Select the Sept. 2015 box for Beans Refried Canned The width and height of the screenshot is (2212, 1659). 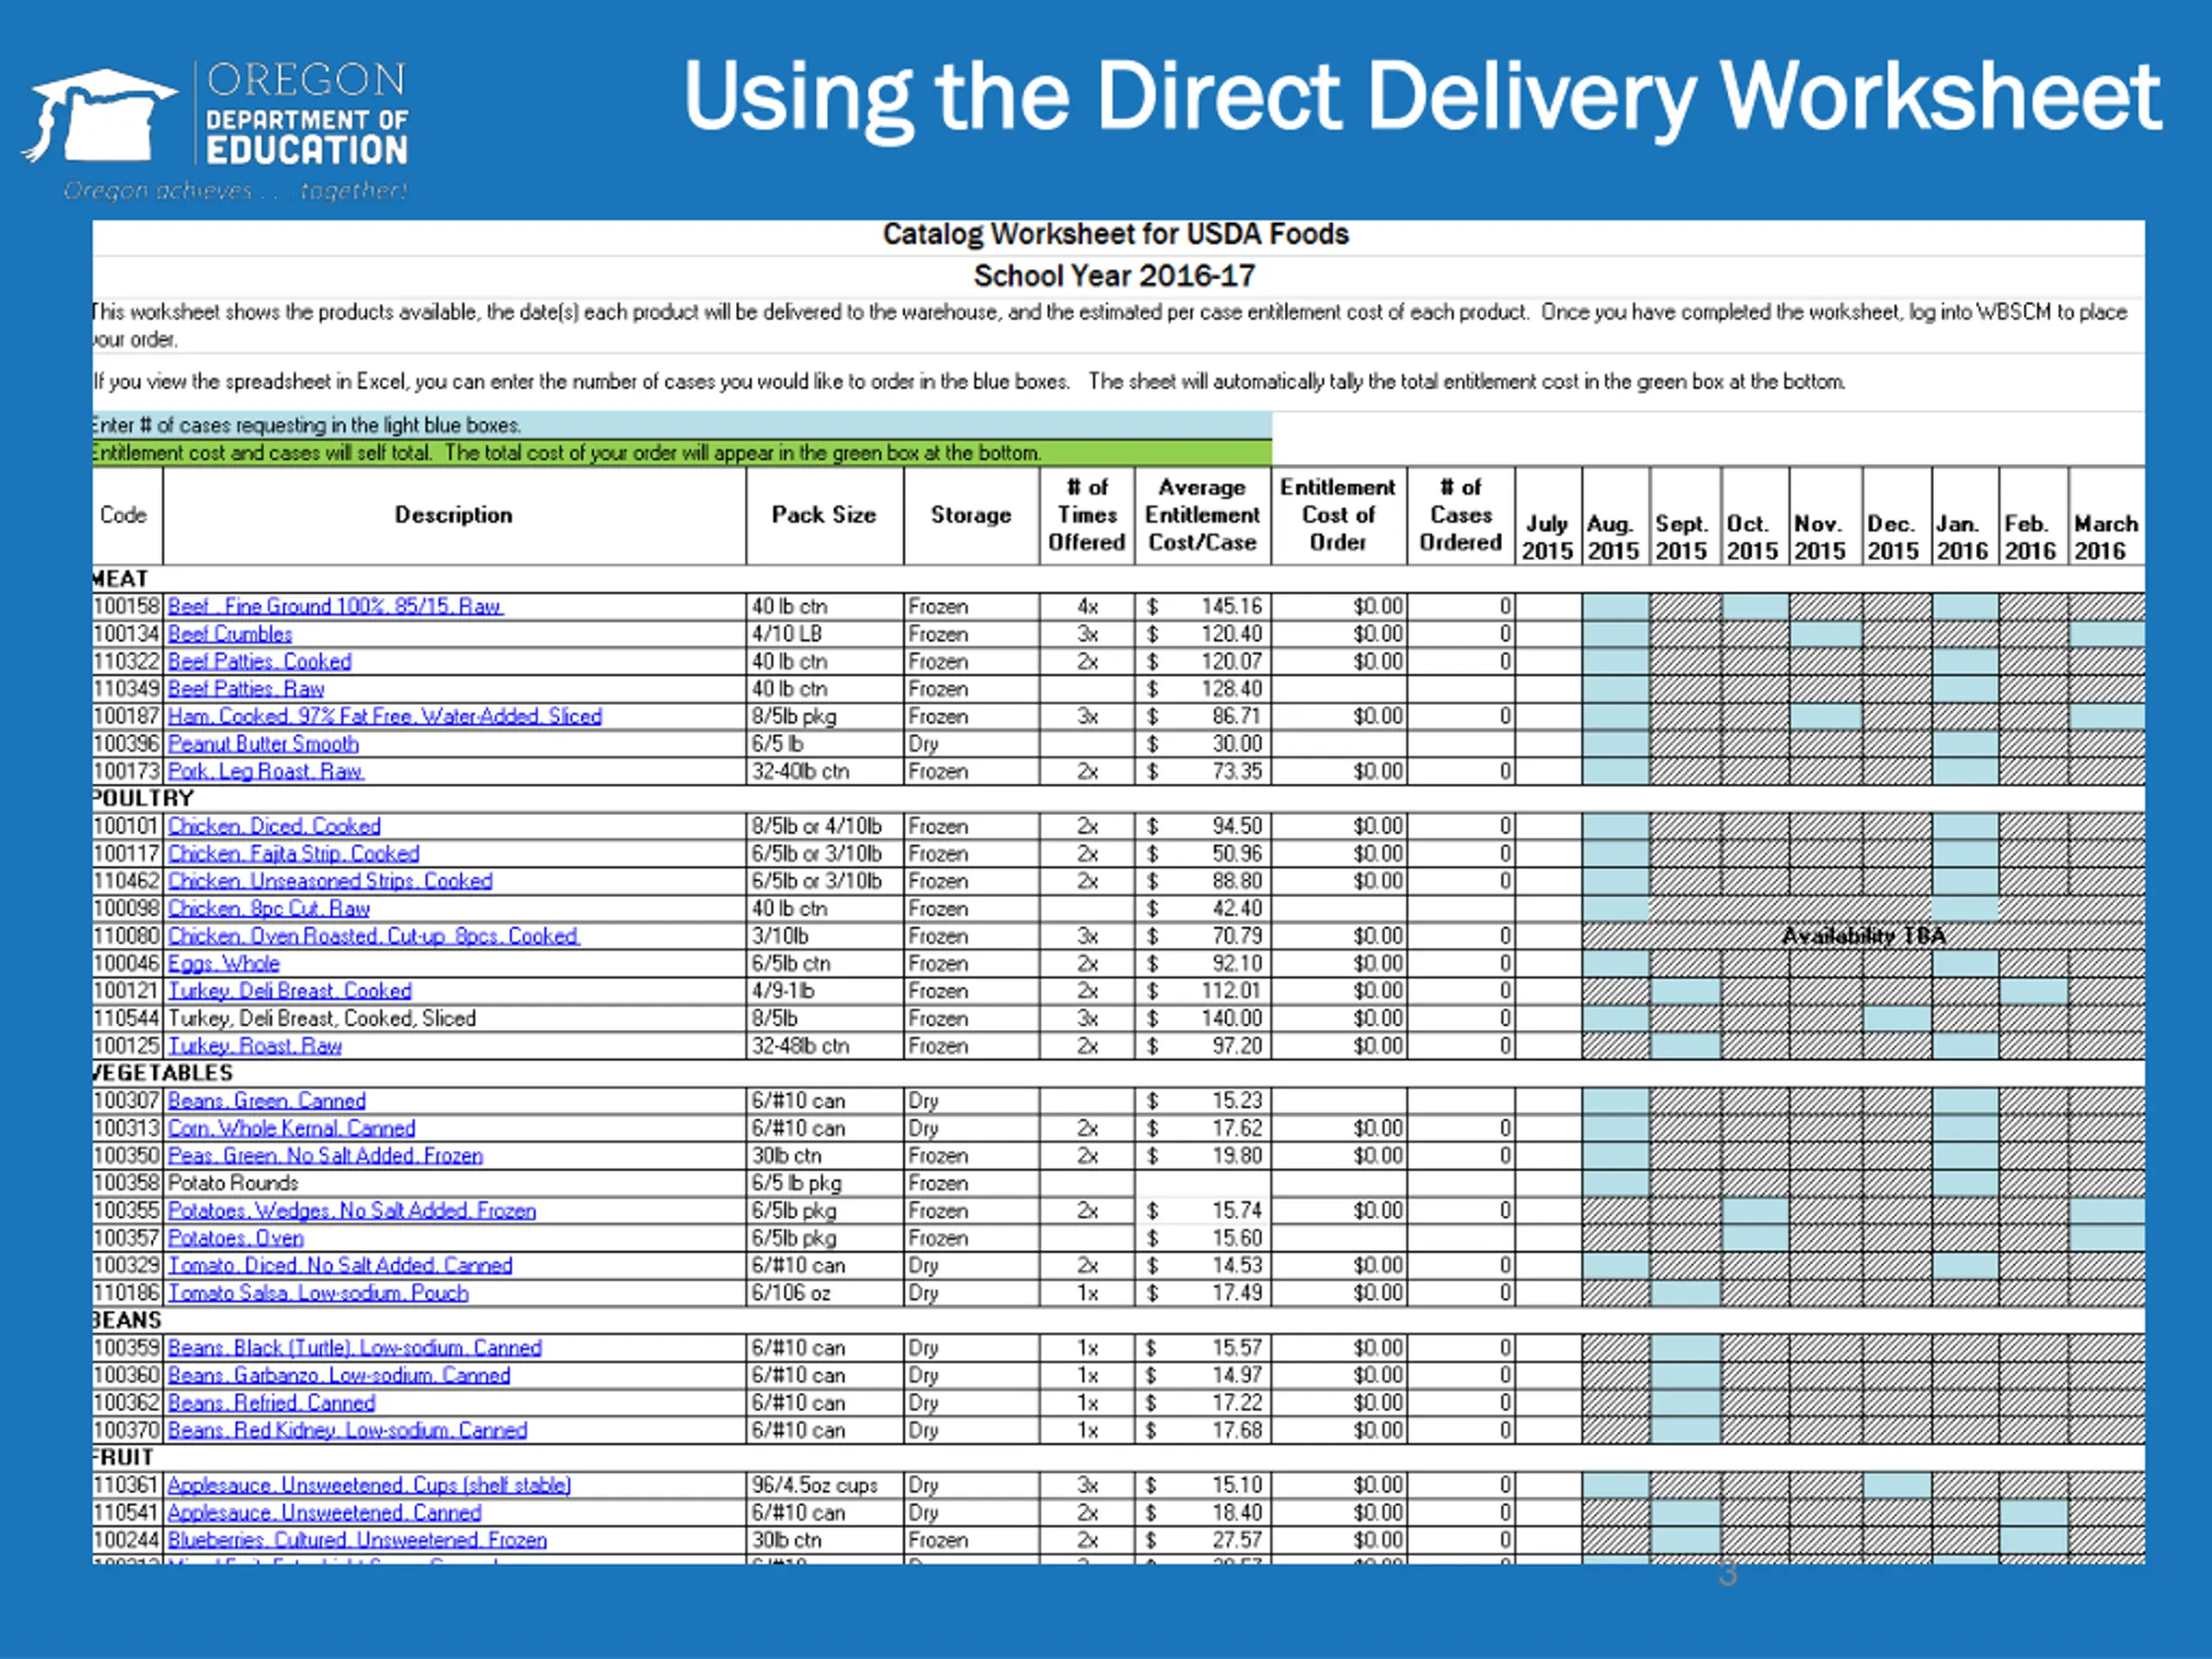click(x=1686, y=1403)
